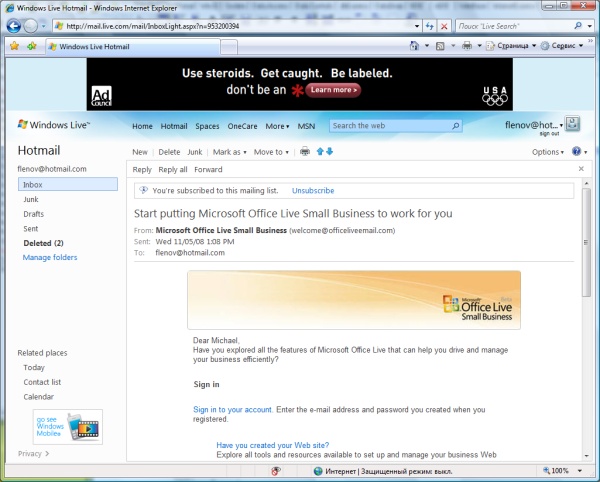Click the Windows Live logo
The image size is (600, 482).
(x=54, y=125)
